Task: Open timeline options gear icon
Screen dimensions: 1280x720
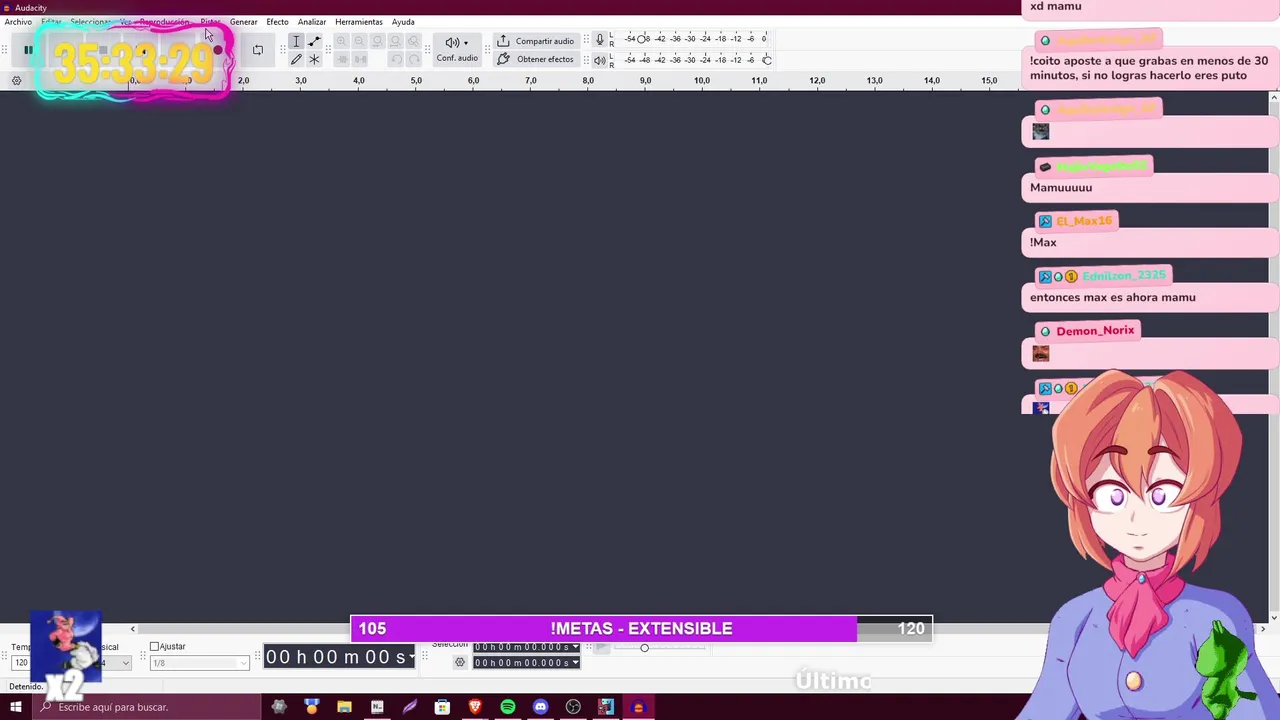Action: pos(16,80)
